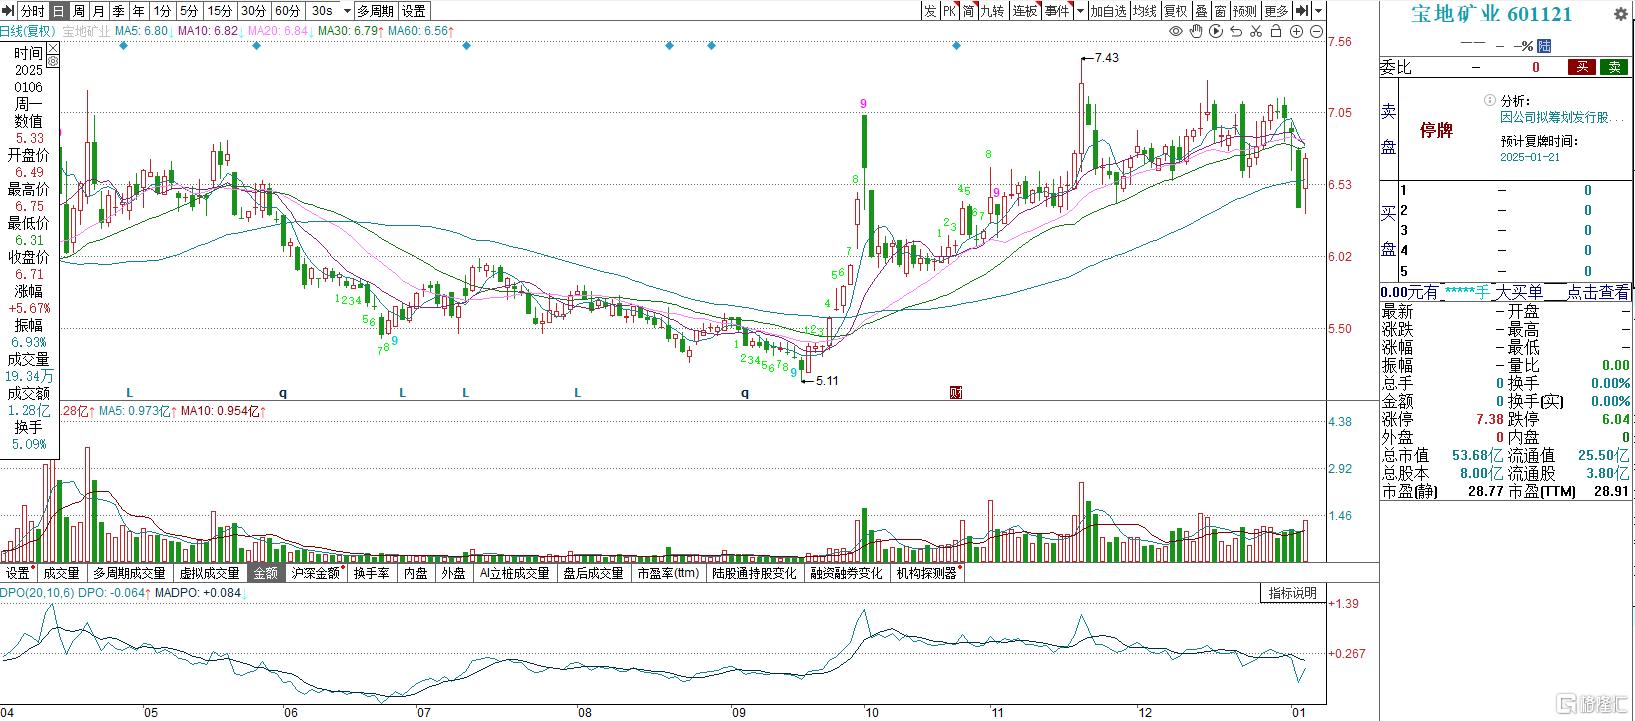
Task: Select the 沪深金额 tab
Action: [315, 573]
